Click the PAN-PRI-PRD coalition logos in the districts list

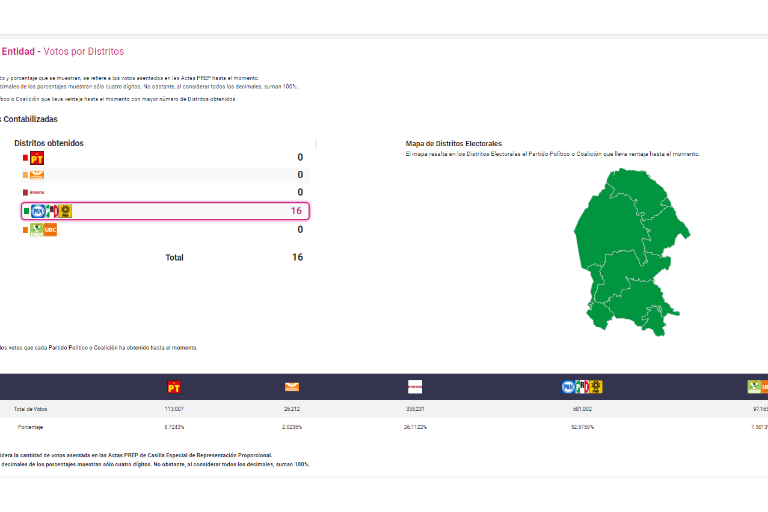(x=52, y=211)
